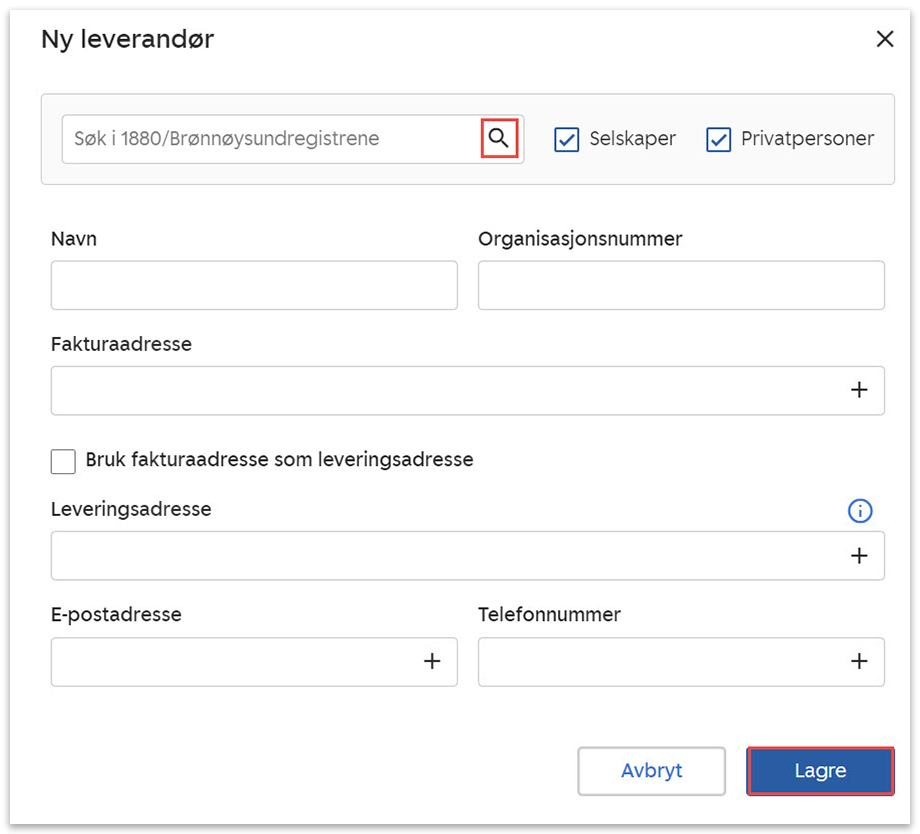Click inside the Fakturaadresse text field

pos(440,390)
